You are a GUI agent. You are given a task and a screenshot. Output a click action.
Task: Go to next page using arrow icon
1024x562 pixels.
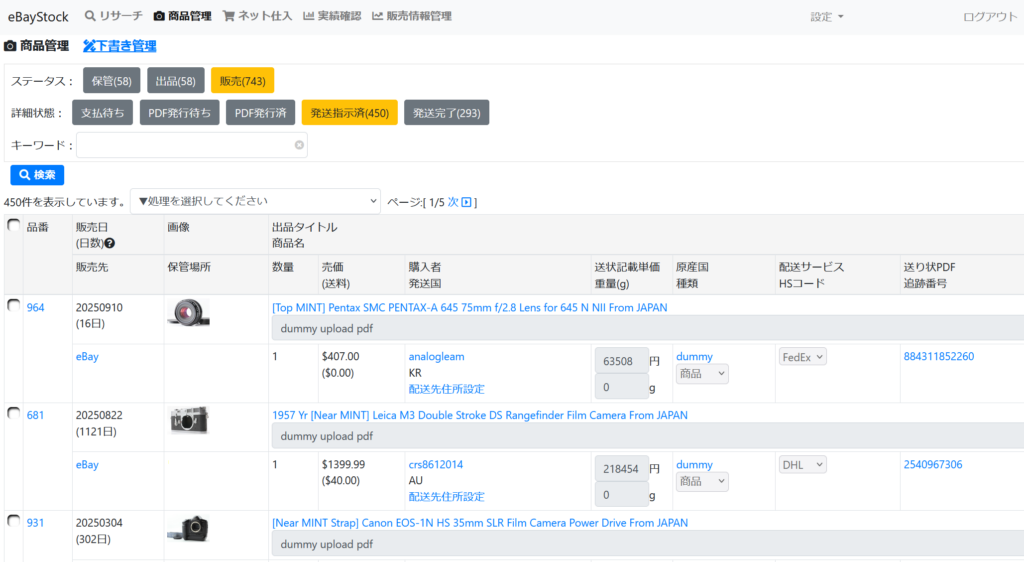pyautogui.click(x=466, y=202)
